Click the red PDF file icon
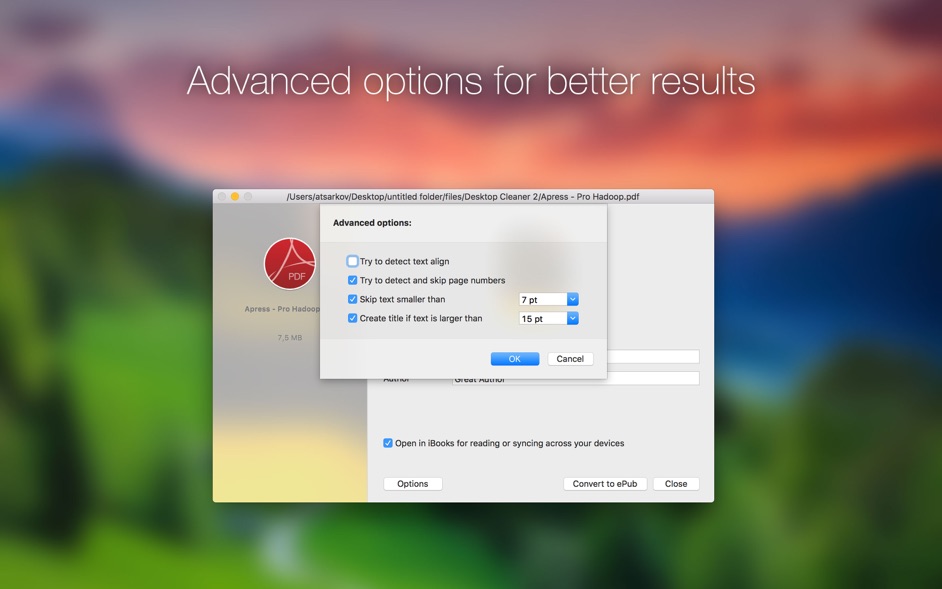The width and height of the screenshot is (942, 589). point(290,264)
